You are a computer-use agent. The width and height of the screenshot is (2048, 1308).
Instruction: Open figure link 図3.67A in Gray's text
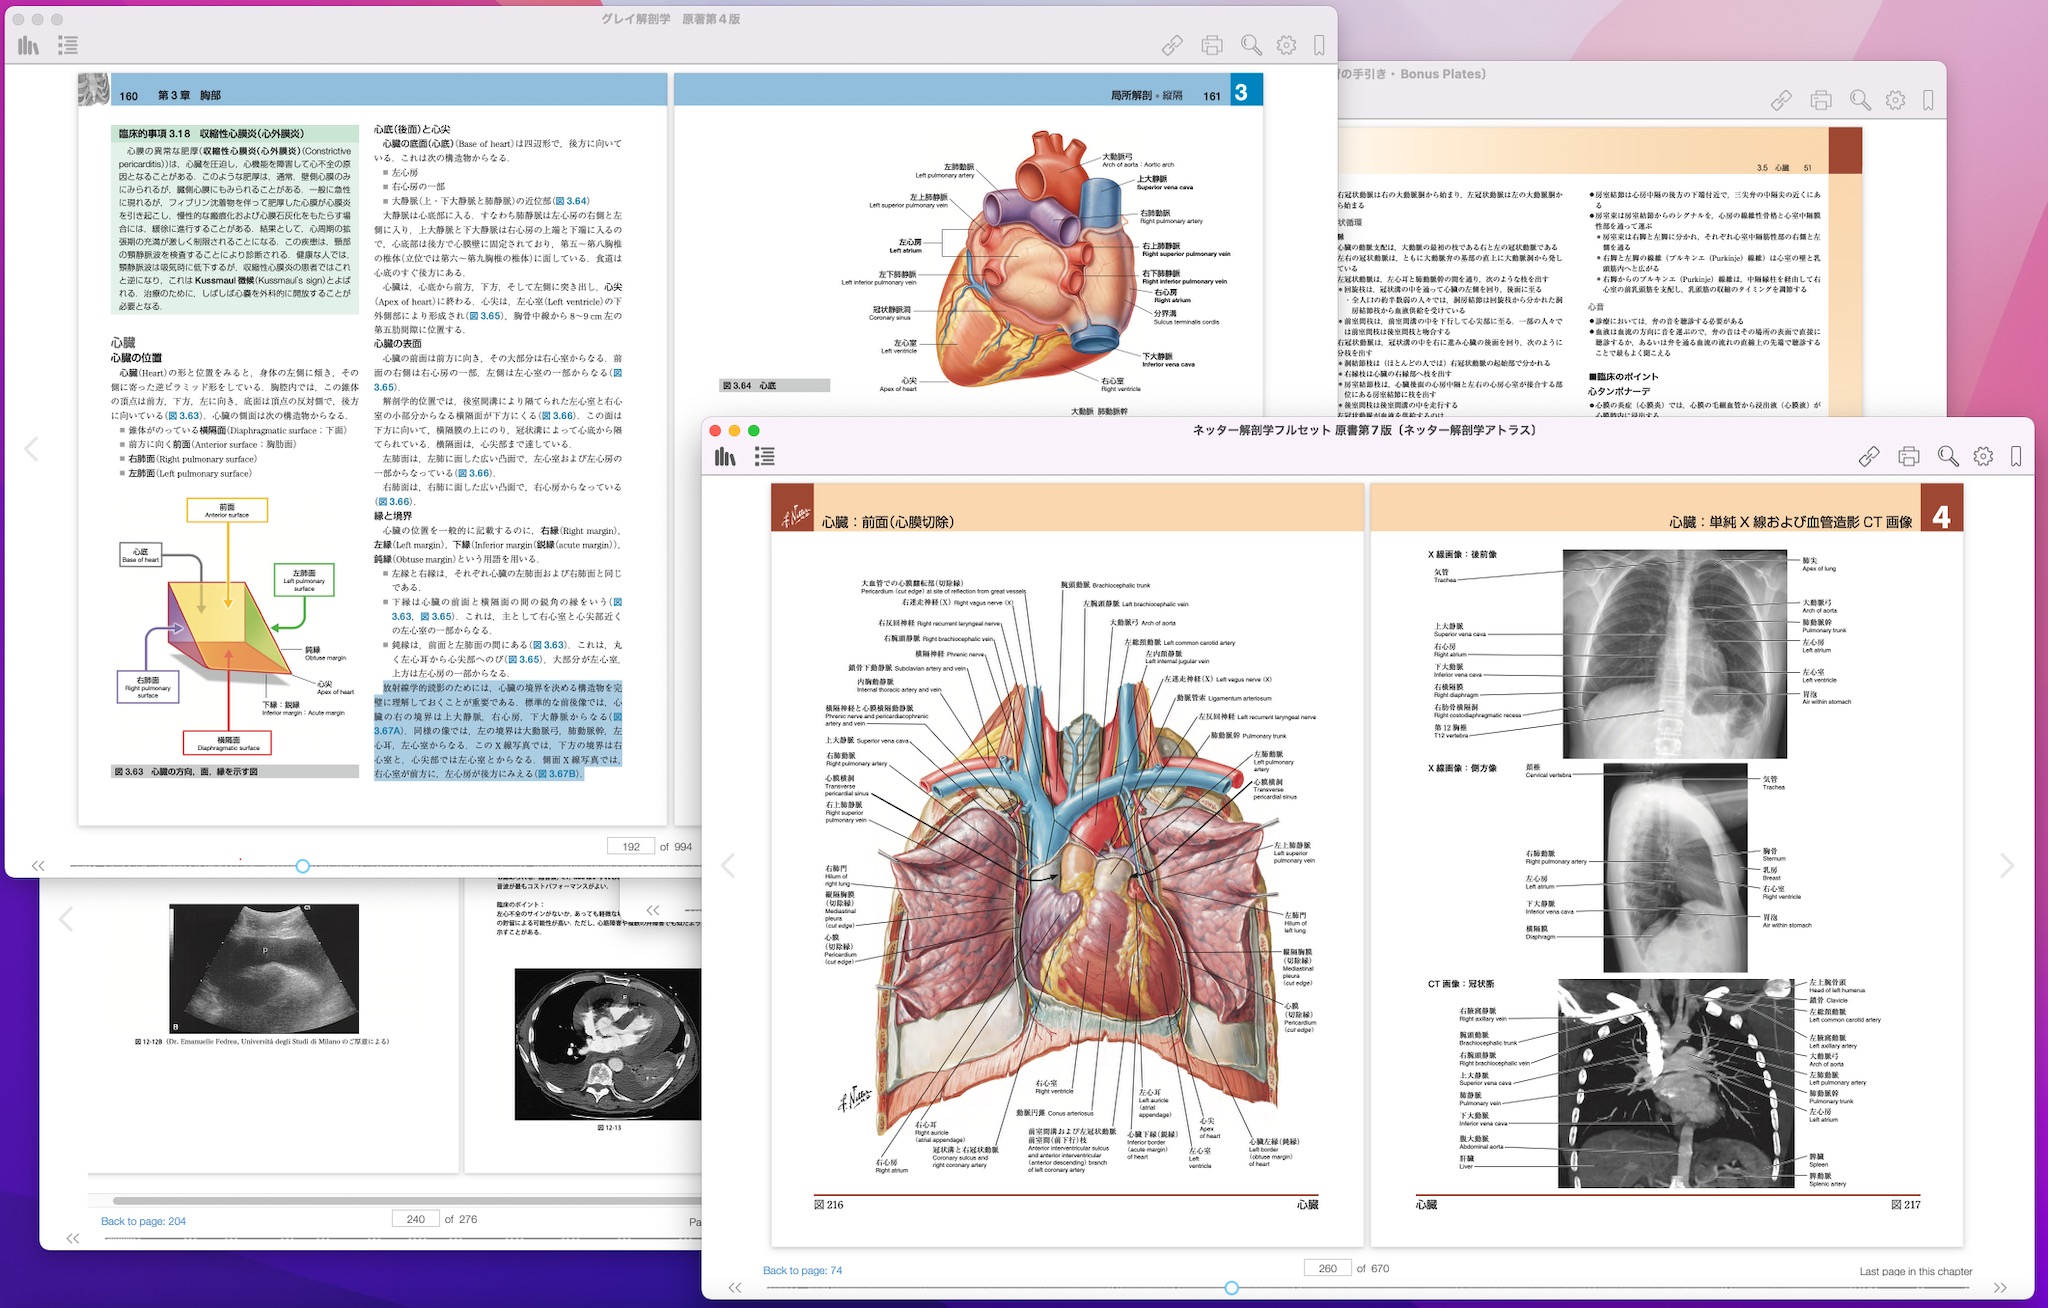387,731
